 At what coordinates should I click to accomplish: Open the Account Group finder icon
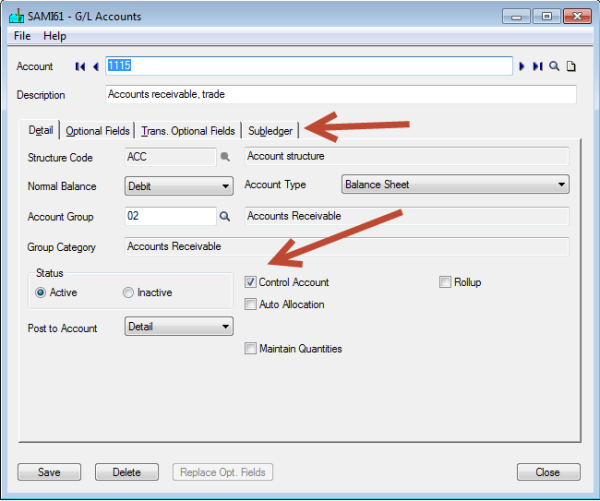click(x=225, y=216)
